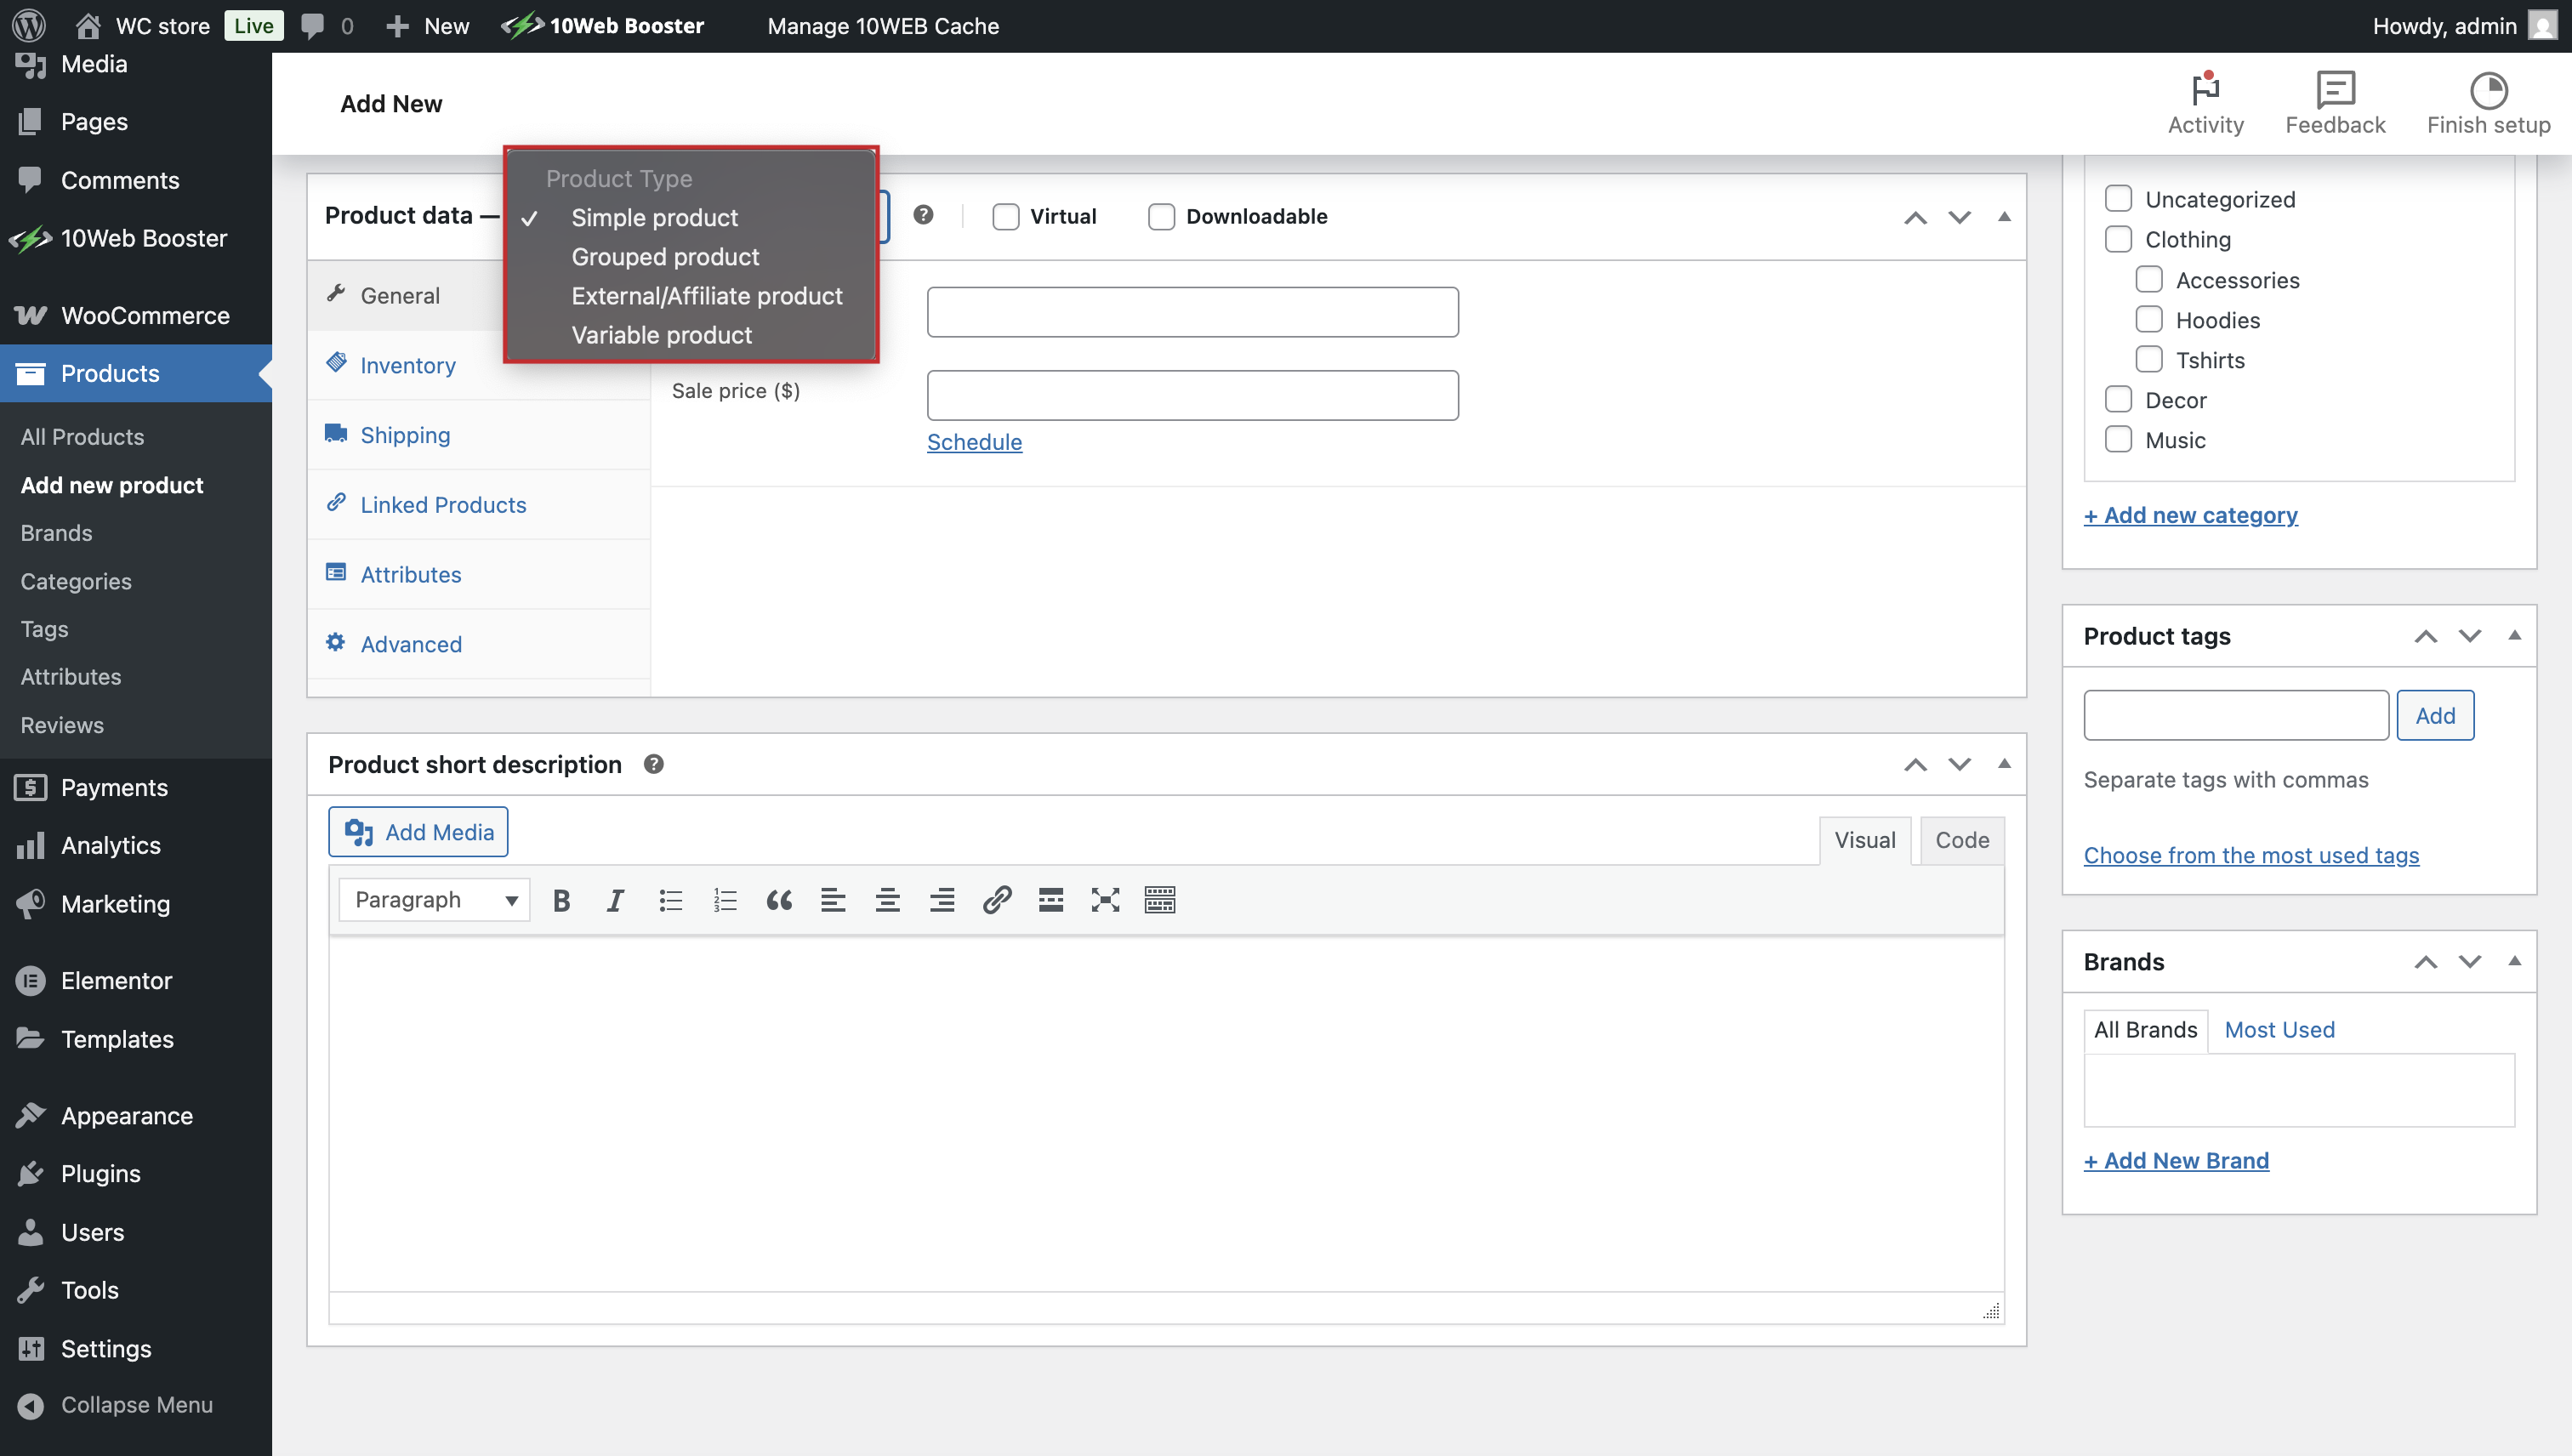2572x1456 pixels.
Task: Click the Insert Read More tag icon
Action: (1050, 900)
